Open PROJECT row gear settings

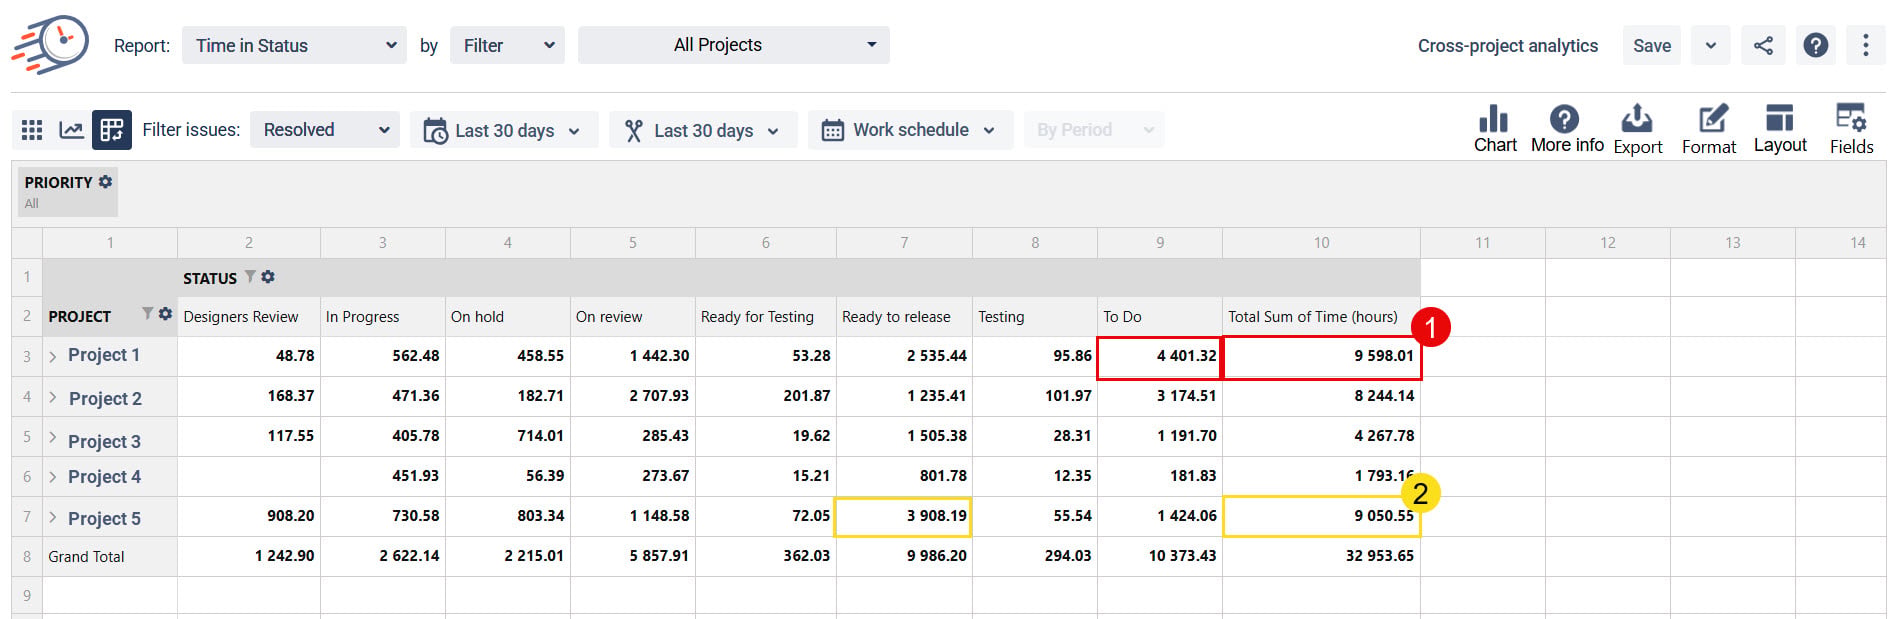click(165, 314)
